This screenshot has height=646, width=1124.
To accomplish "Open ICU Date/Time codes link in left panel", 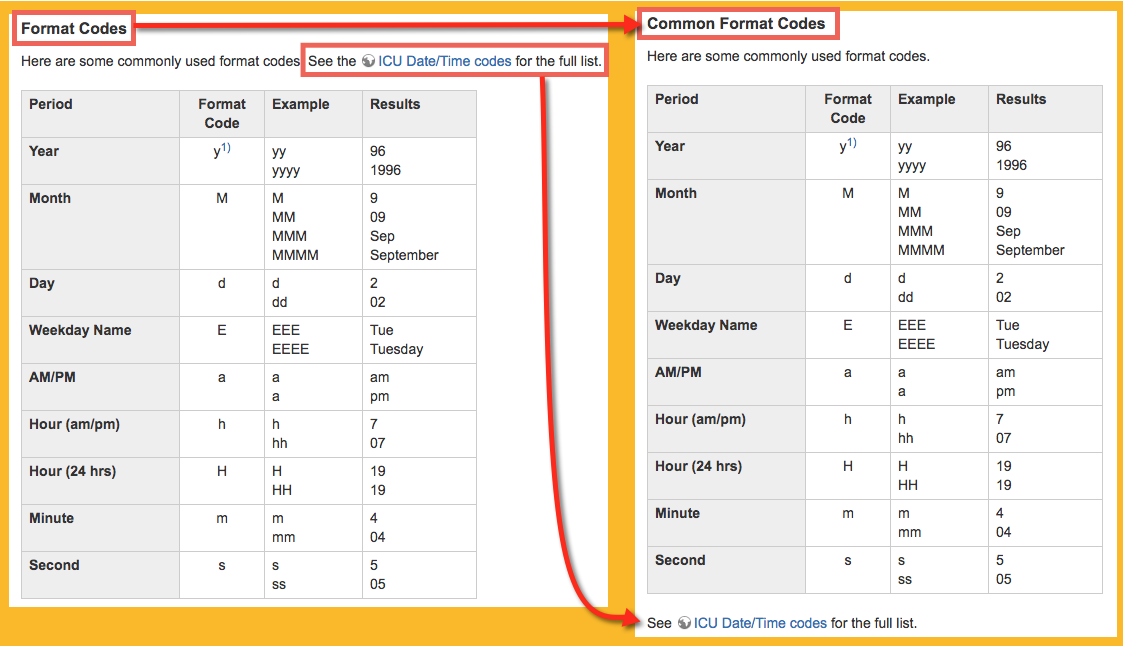I will (444, 61).
